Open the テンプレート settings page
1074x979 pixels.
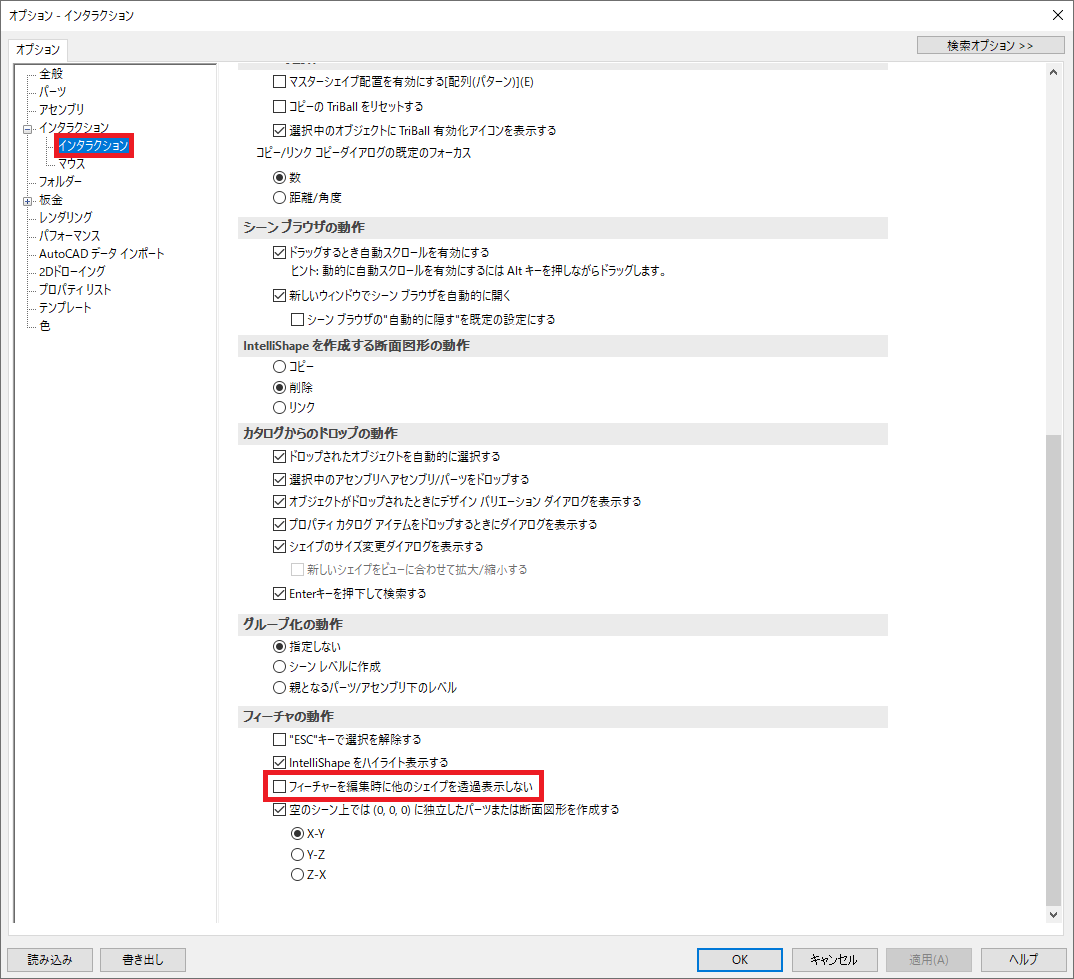[58, 307]
